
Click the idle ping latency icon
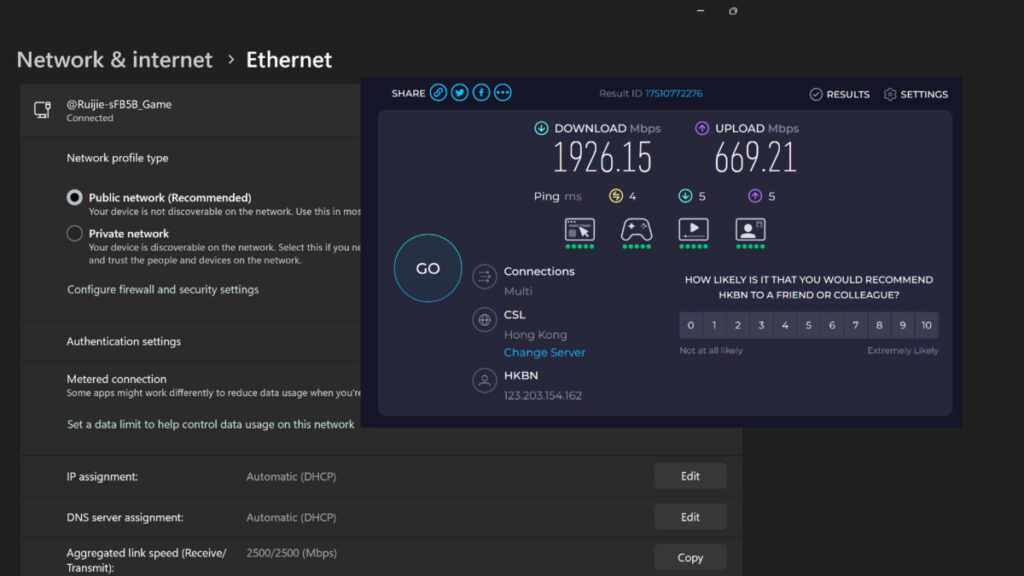[616, 196]
